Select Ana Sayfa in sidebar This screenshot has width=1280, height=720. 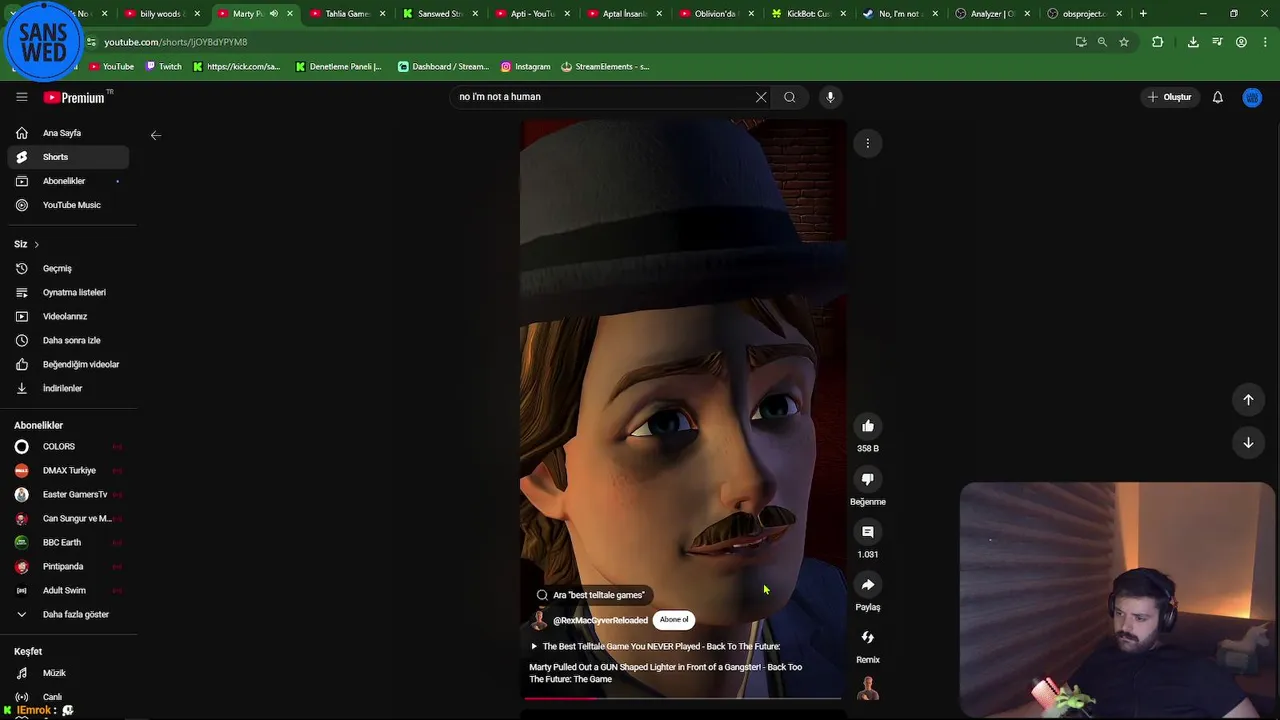pos(68,133)
